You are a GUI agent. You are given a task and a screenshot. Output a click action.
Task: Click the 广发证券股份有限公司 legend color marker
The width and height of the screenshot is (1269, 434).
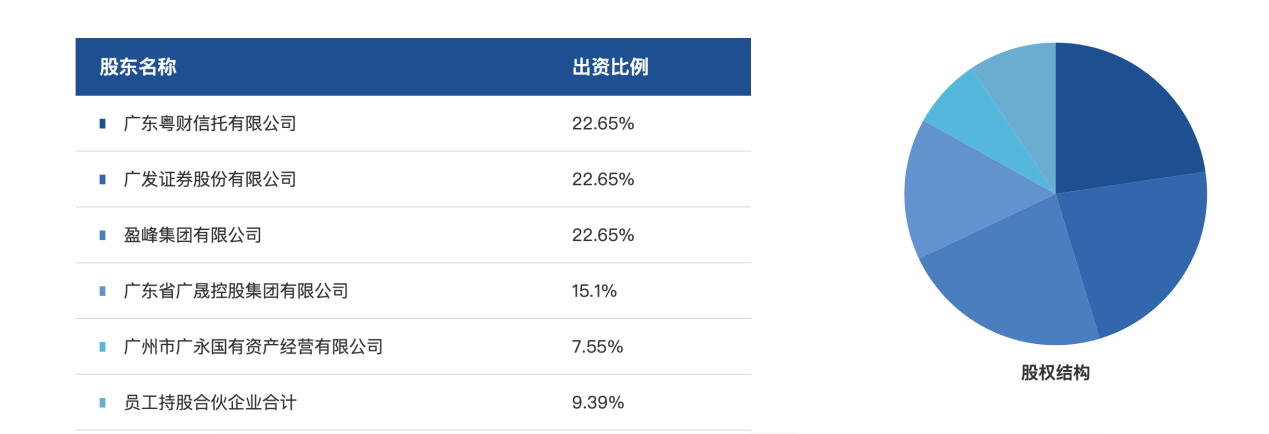pyautogui.click(x=102, y=180)
